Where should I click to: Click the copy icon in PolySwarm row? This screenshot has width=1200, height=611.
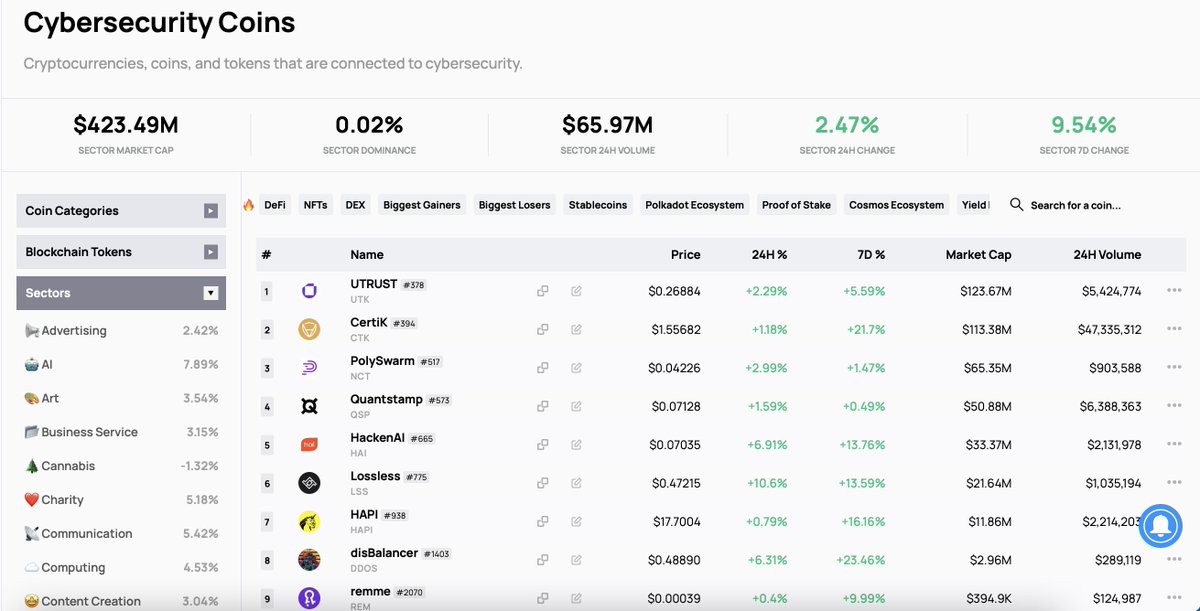pos(542,368)
